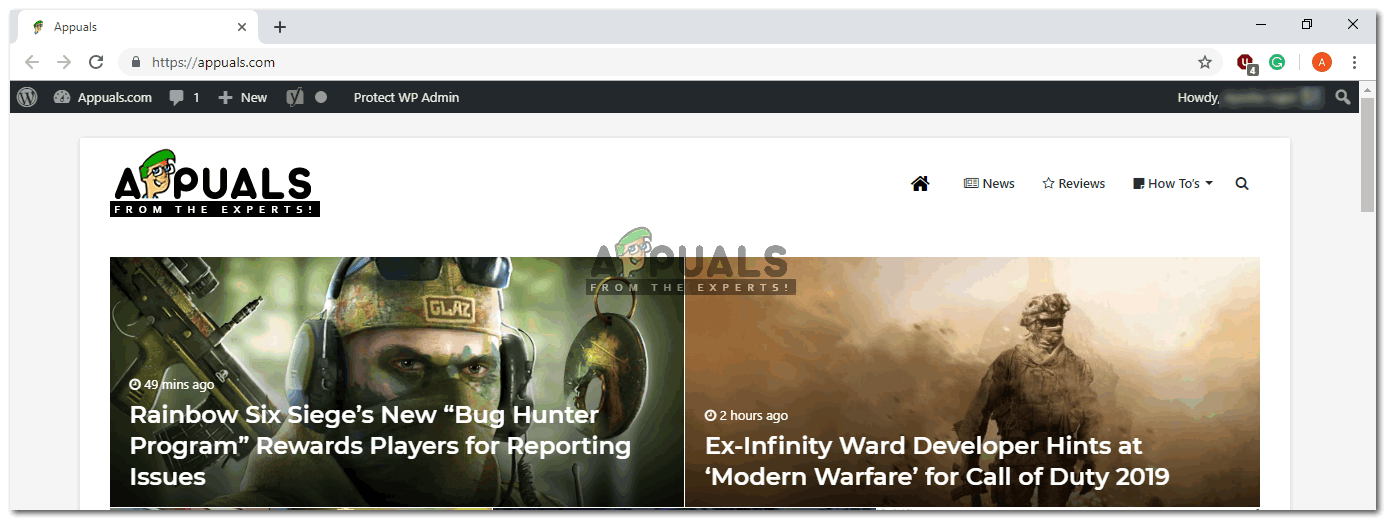1387x521 pixels.
Task: Click the admin bar search magnifier
Action: click(1342, 97)
